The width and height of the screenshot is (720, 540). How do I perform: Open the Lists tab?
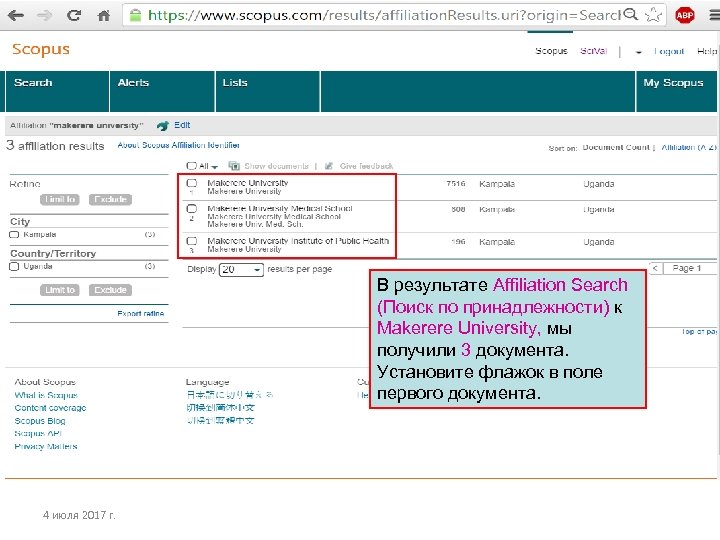tap(268, 91)
